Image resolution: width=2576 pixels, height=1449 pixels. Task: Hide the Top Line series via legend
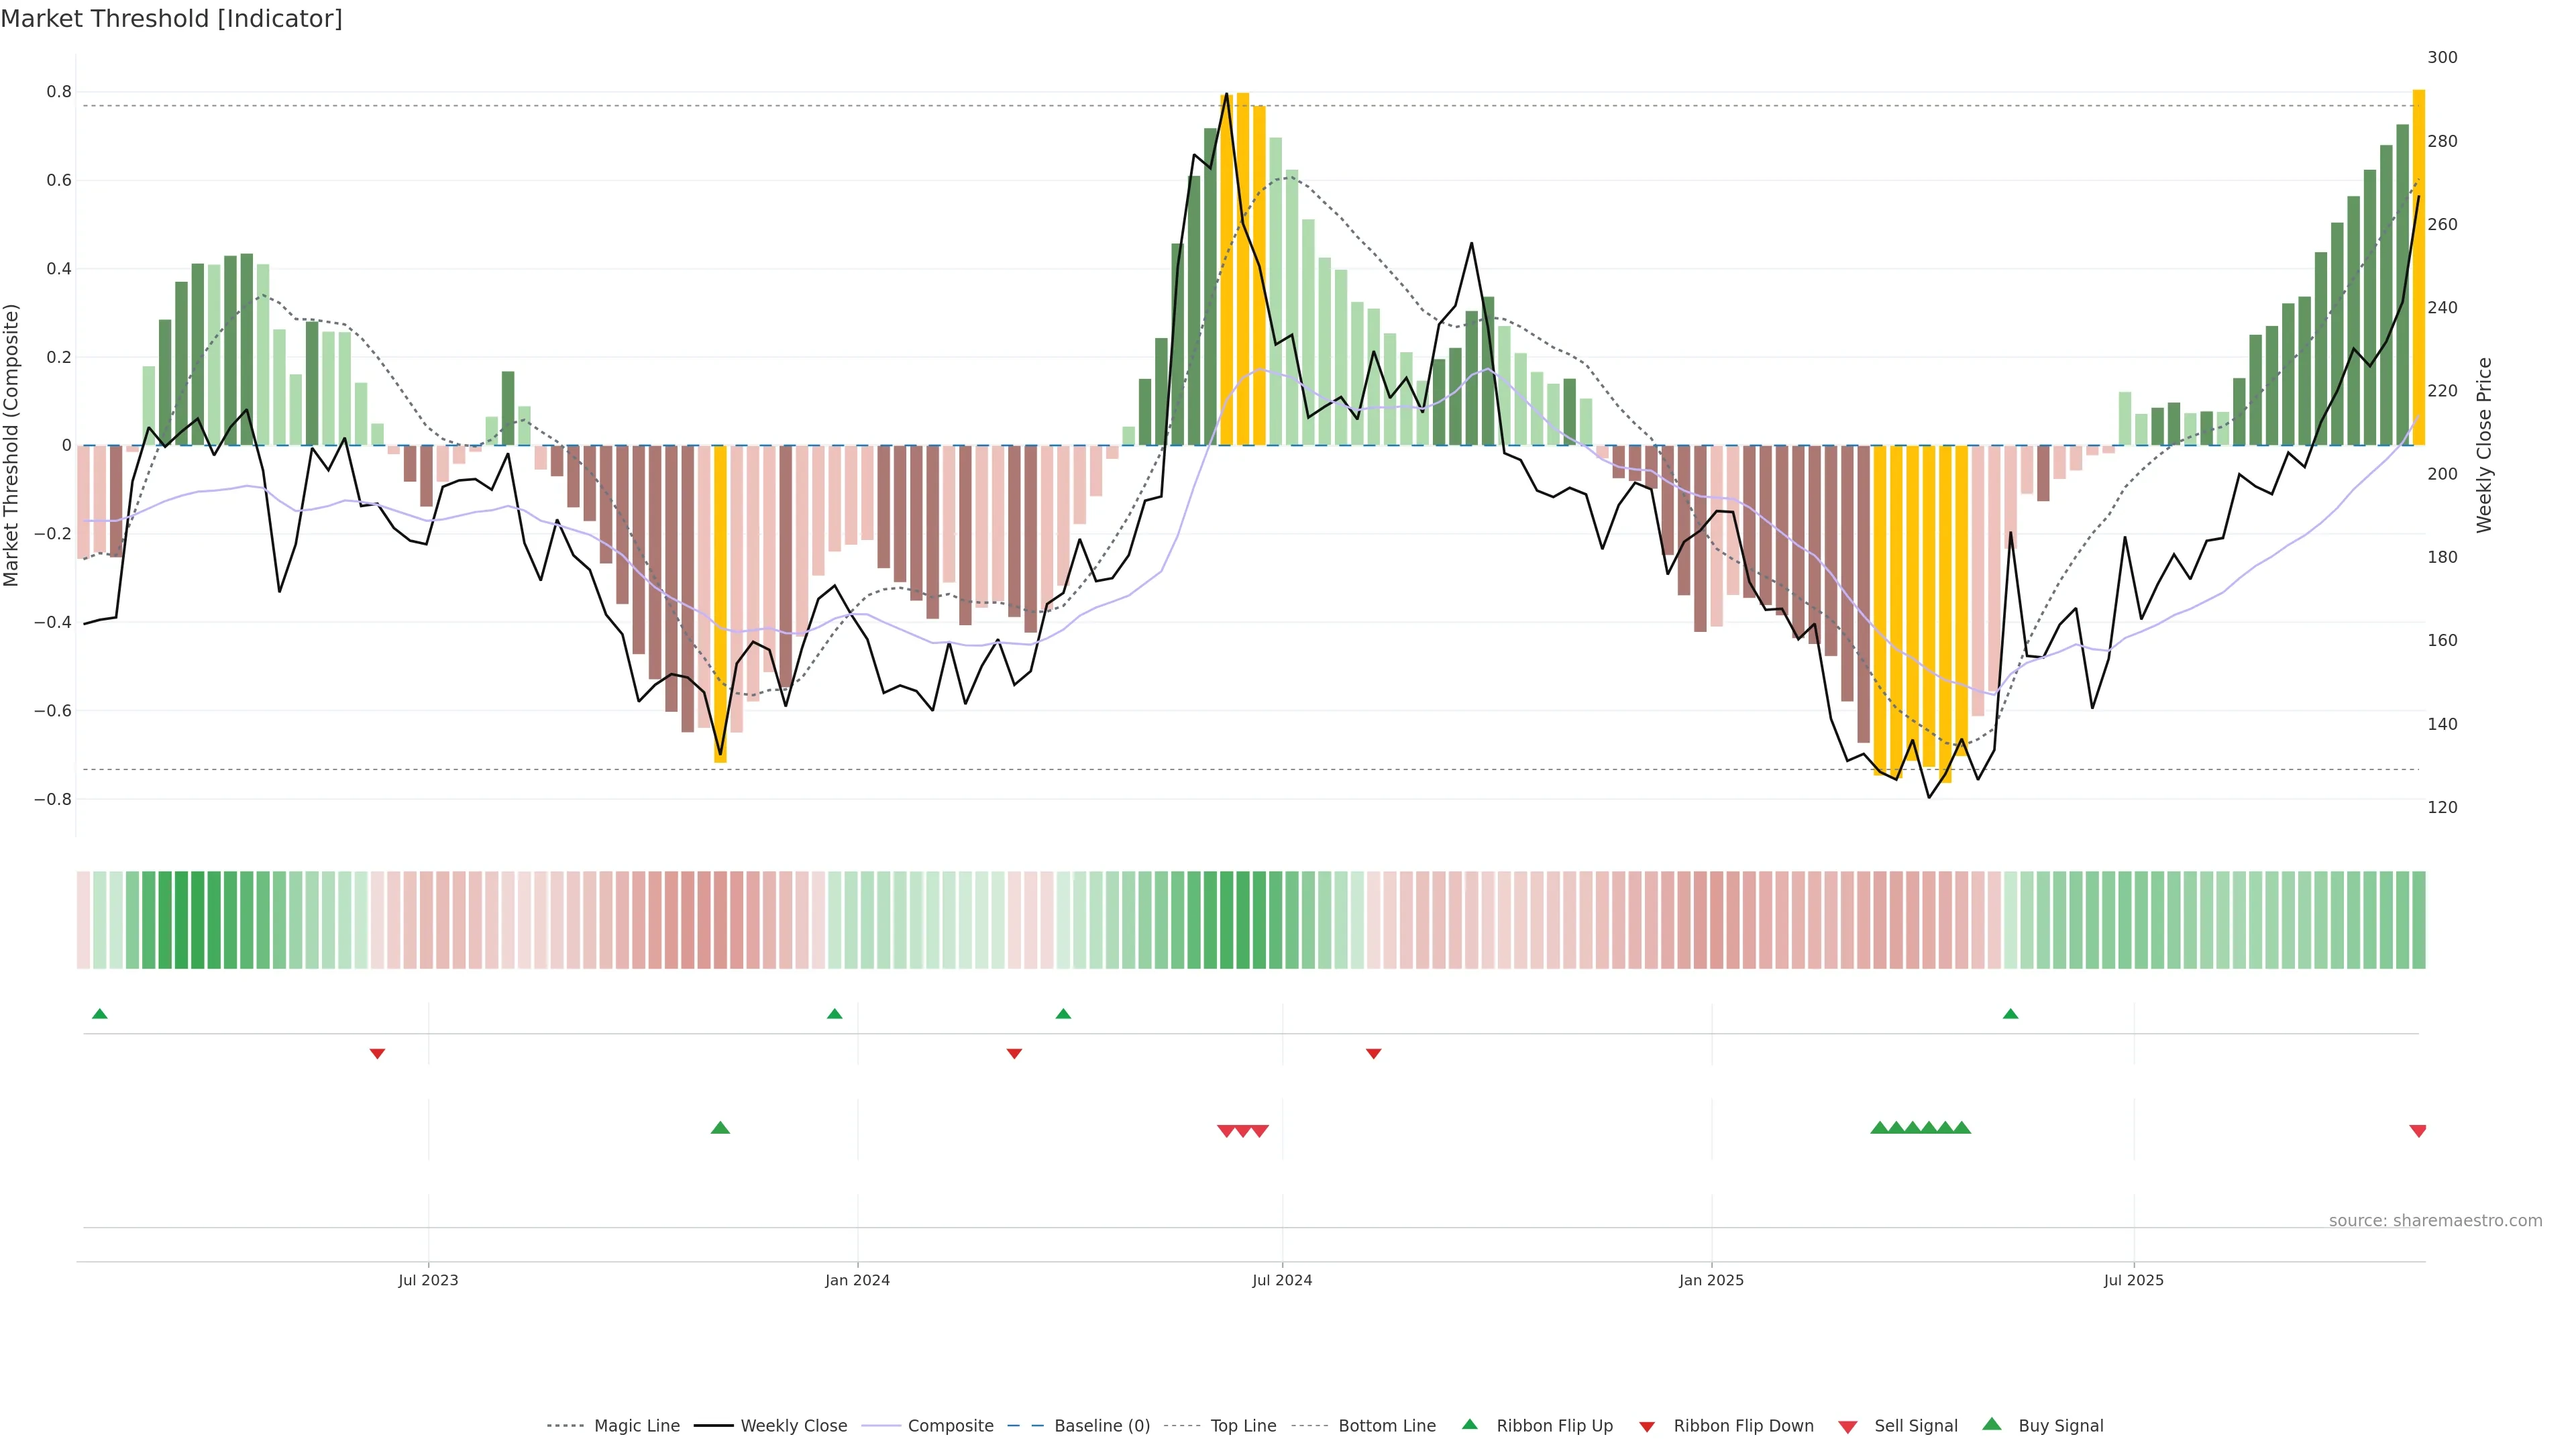click(x=1243, y=1426)
